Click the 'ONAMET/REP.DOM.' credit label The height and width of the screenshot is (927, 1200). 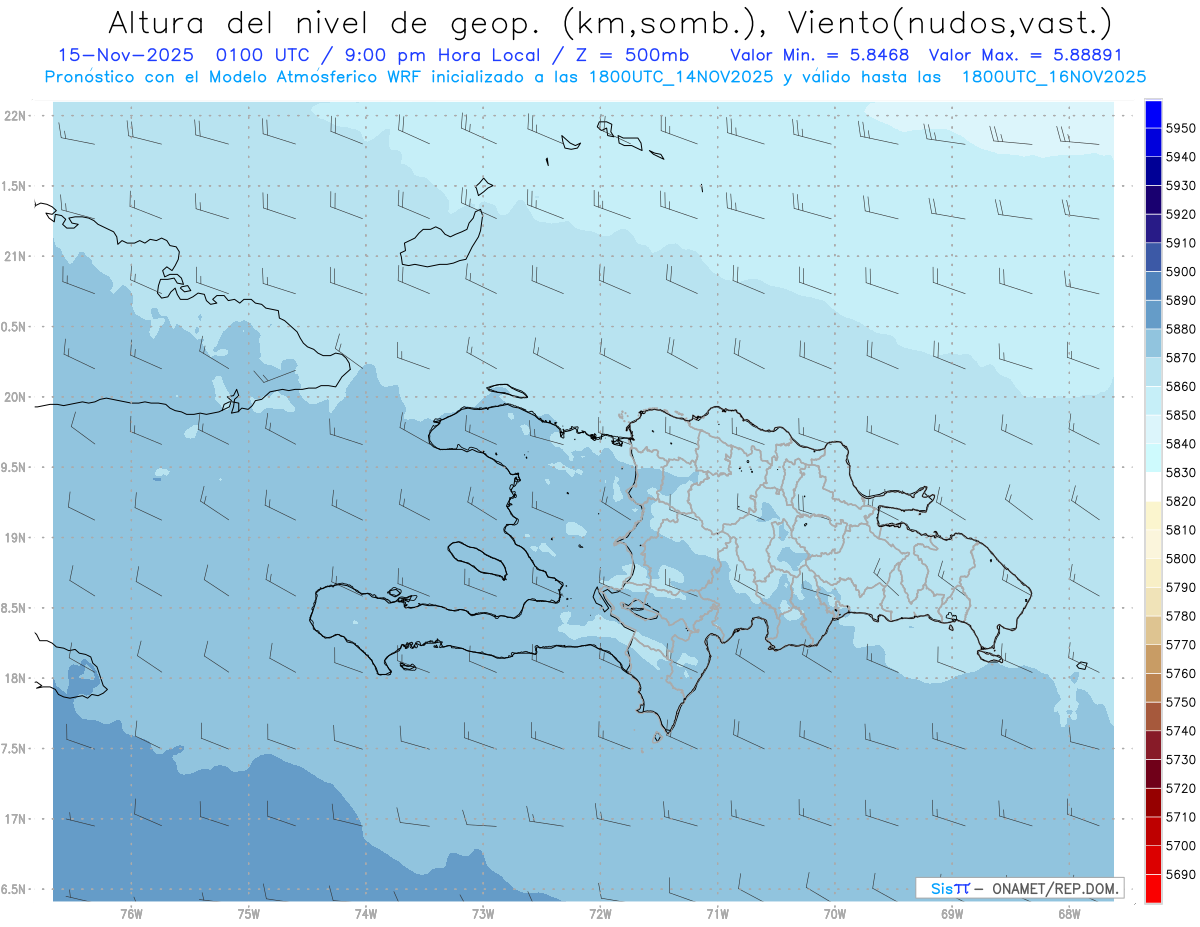[x=1054, y=888]
